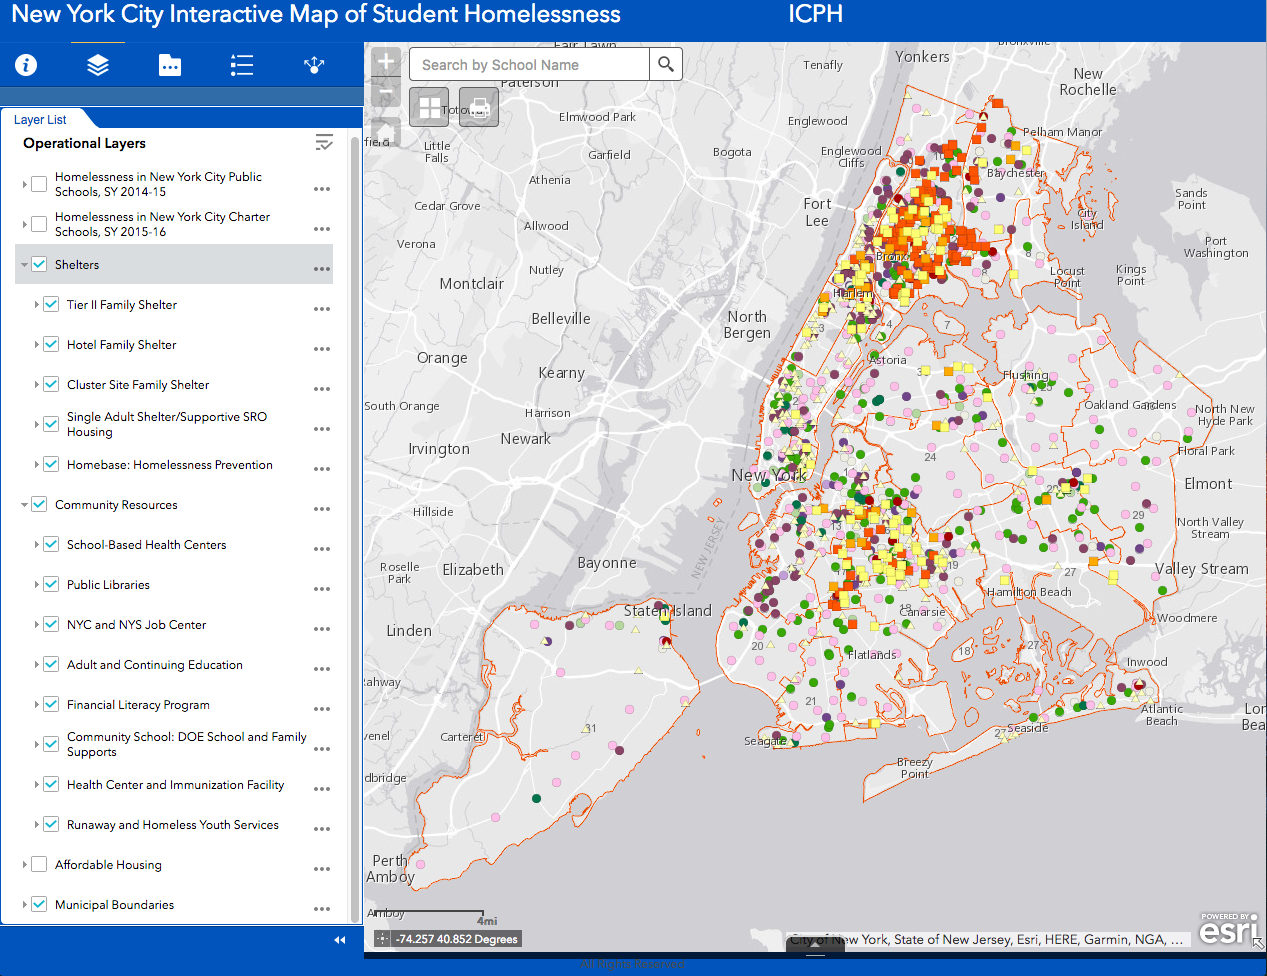1267x976 pixels.
Task: Open the About info panel icon
Action: (x=26, y=65)
